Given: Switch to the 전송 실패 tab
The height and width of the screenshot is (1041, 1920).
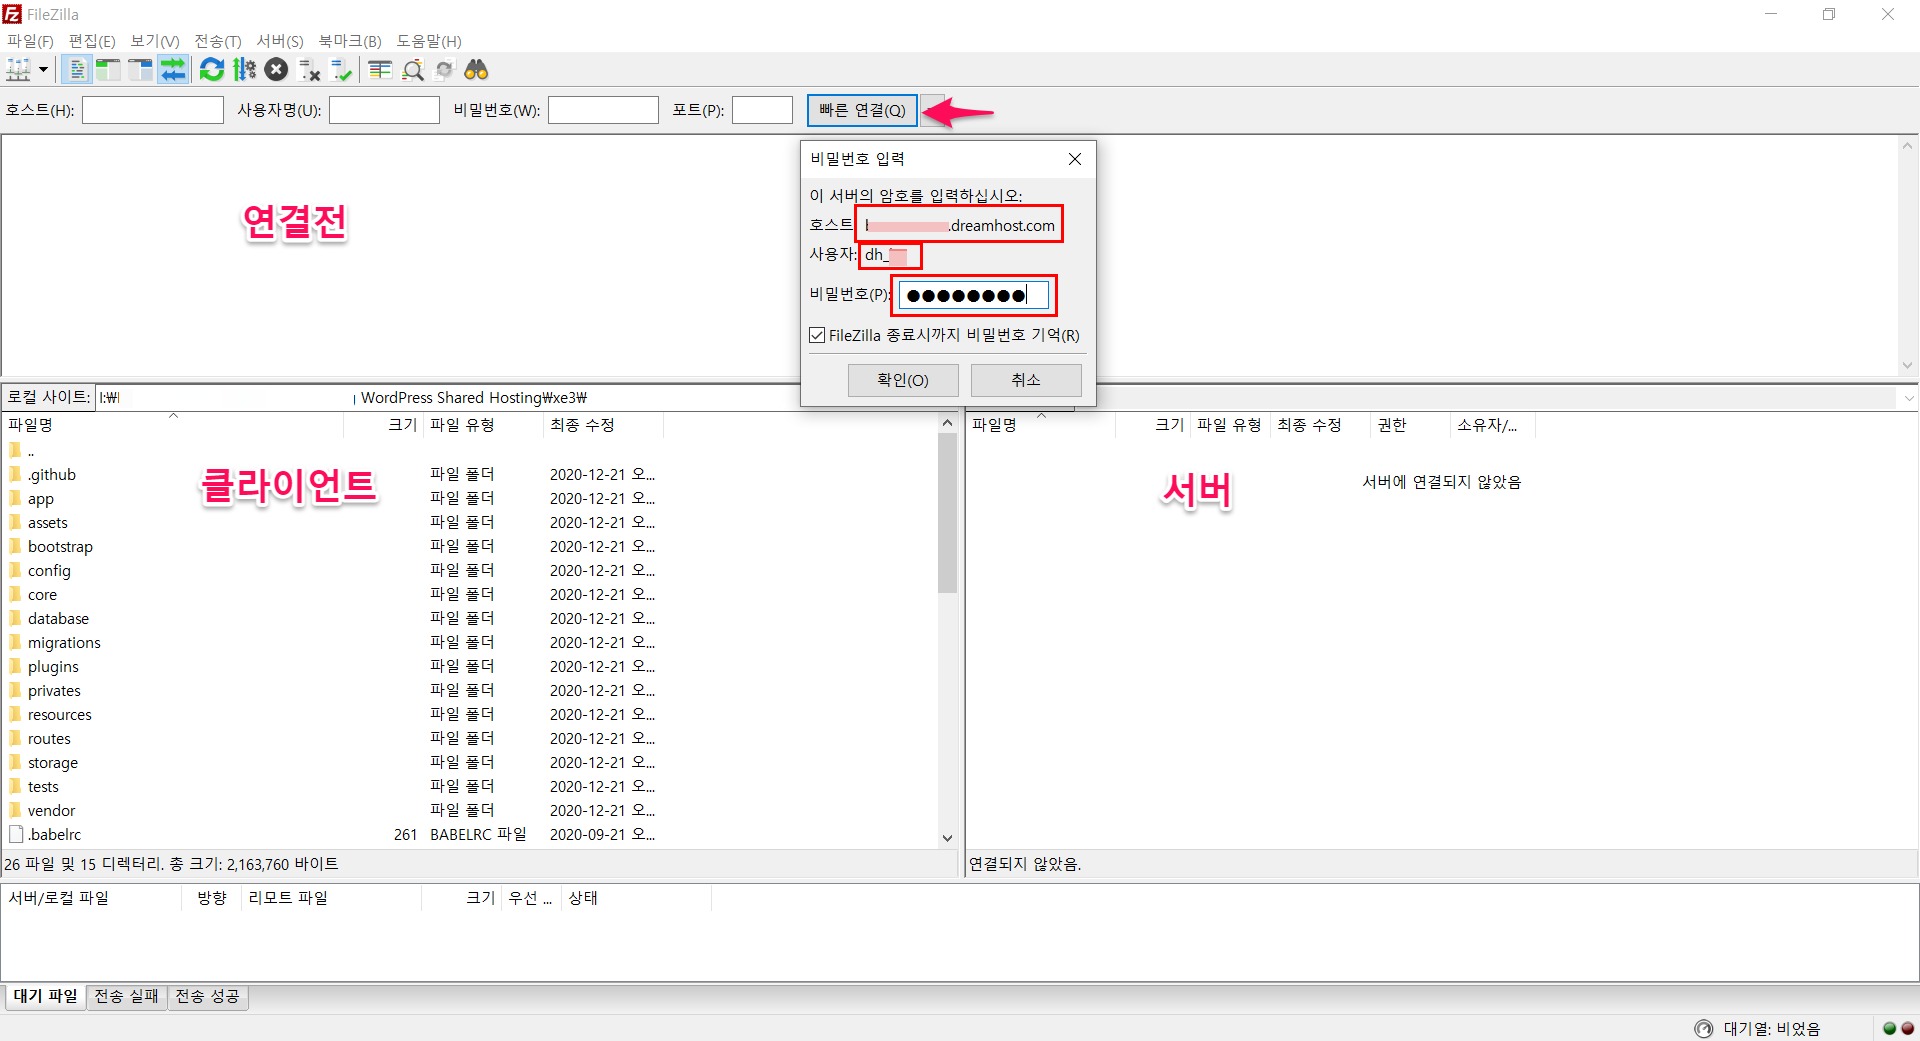Looking at the screenshot, I should click(126, 996).
